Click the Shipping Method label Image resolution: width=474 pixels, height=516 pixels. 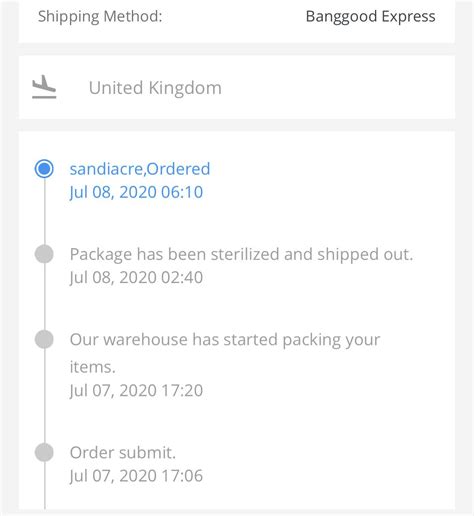point(100,16)
